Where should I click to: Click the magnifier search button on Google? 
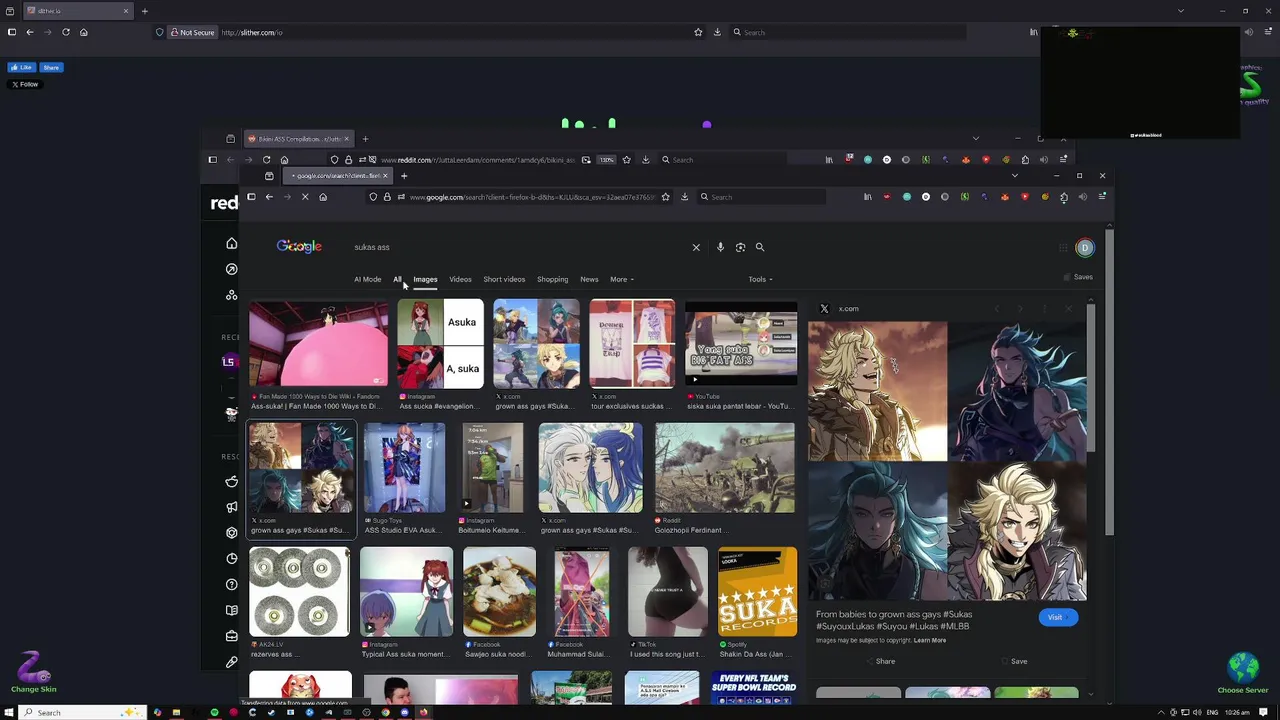click(x=760, y=247)
